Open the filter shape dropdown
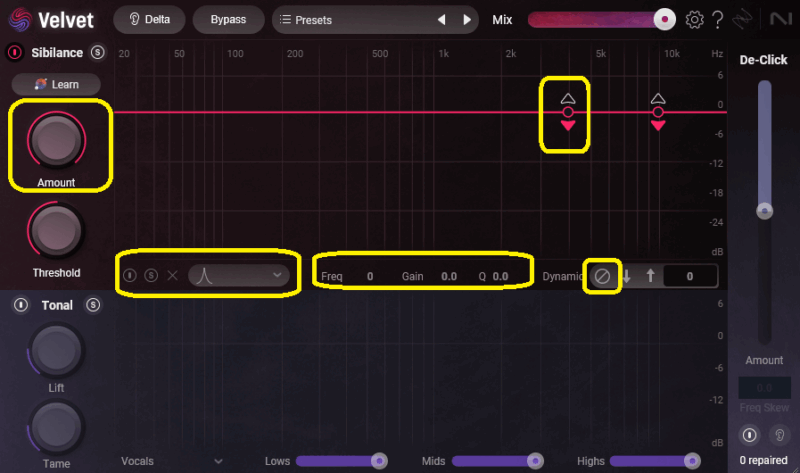Image resolution: width=800 pixels, height=473 pixels. [x=240, y=275]
